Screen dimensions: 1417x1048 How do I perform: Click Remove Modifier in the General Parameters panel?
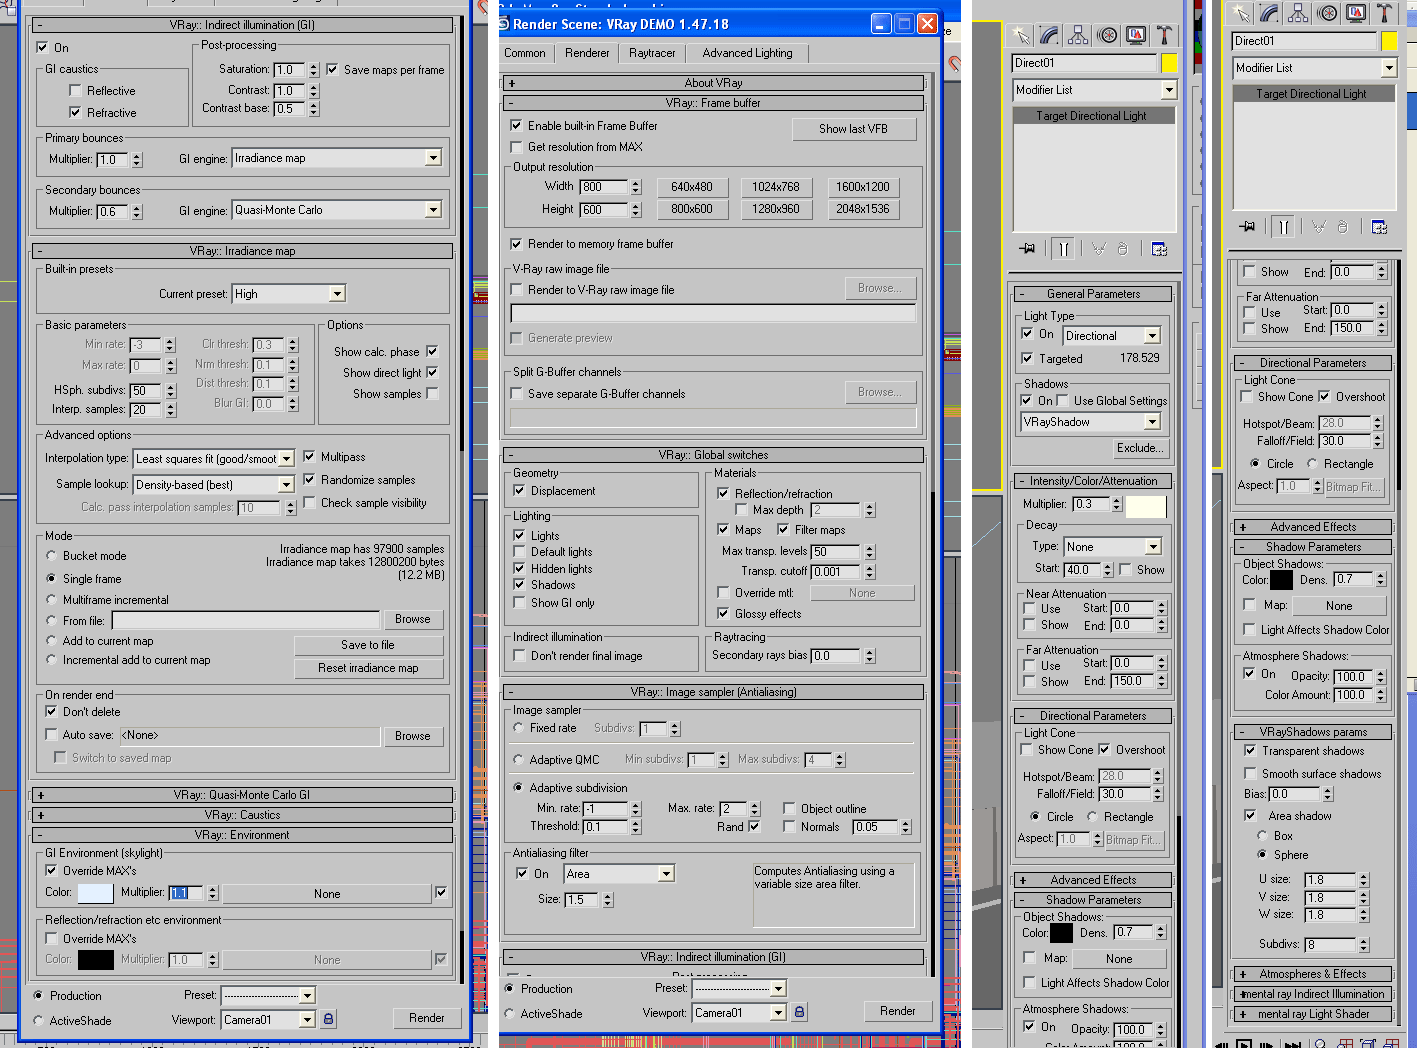pyautogui.click(x=1122, y=249)
